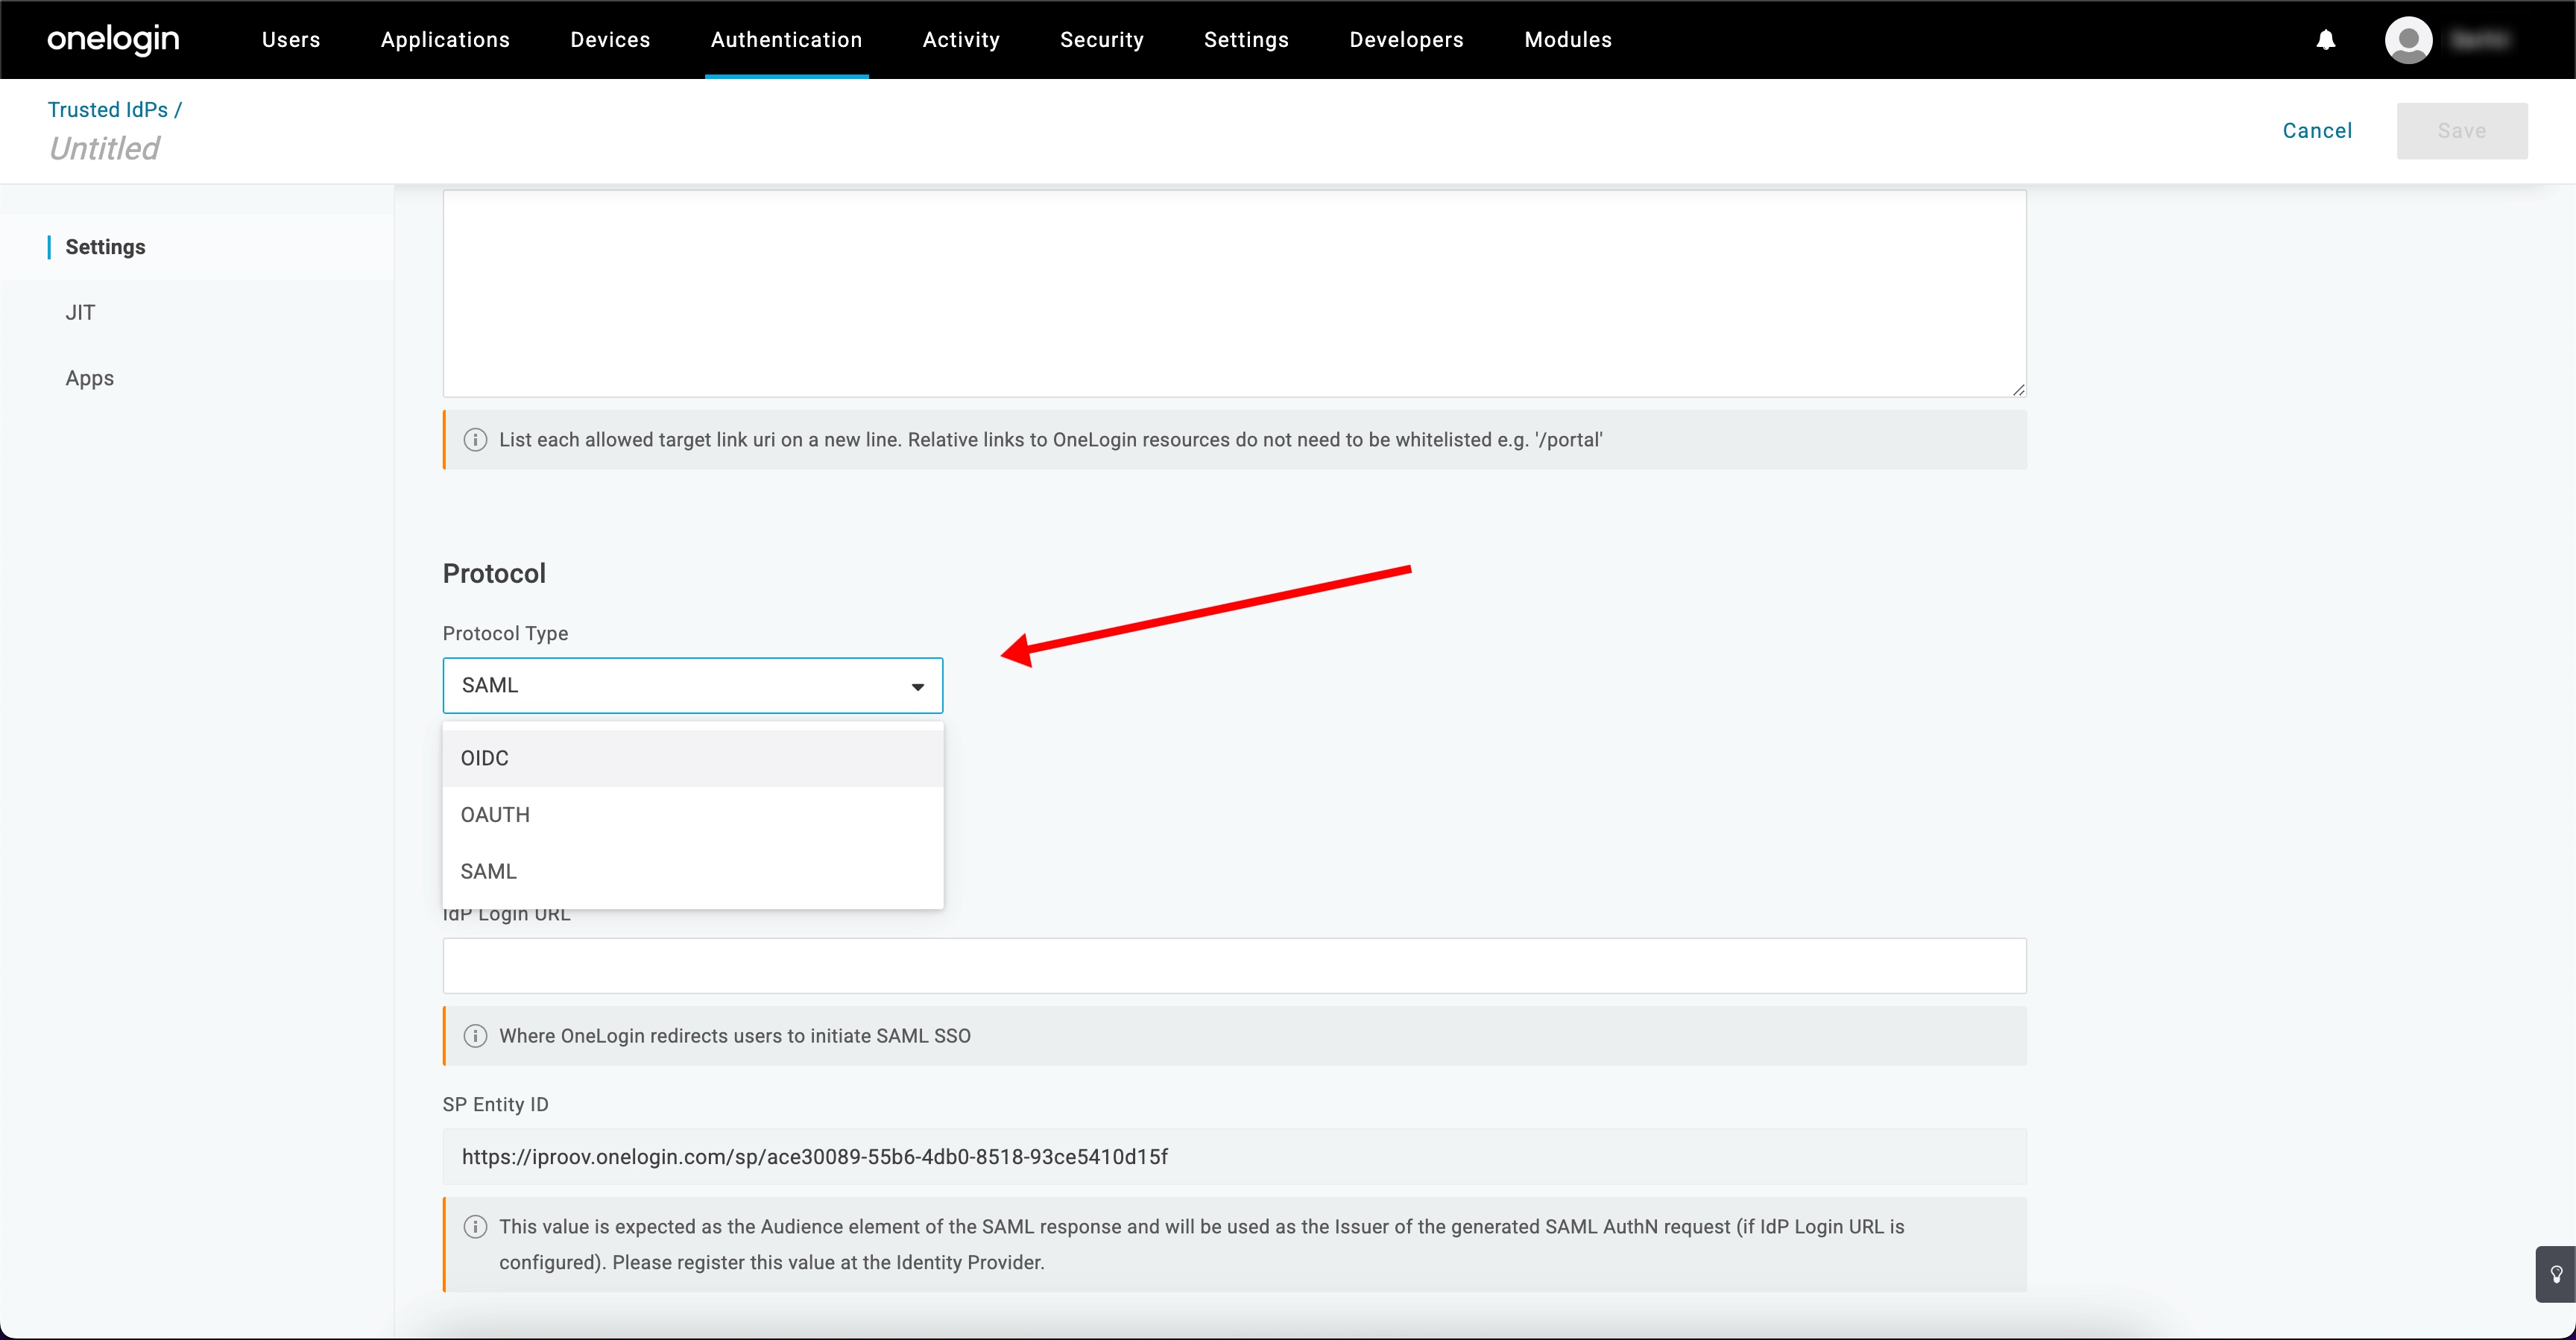
Task: Choose SAML option in protocol list
Action: [x=692, y=872]
